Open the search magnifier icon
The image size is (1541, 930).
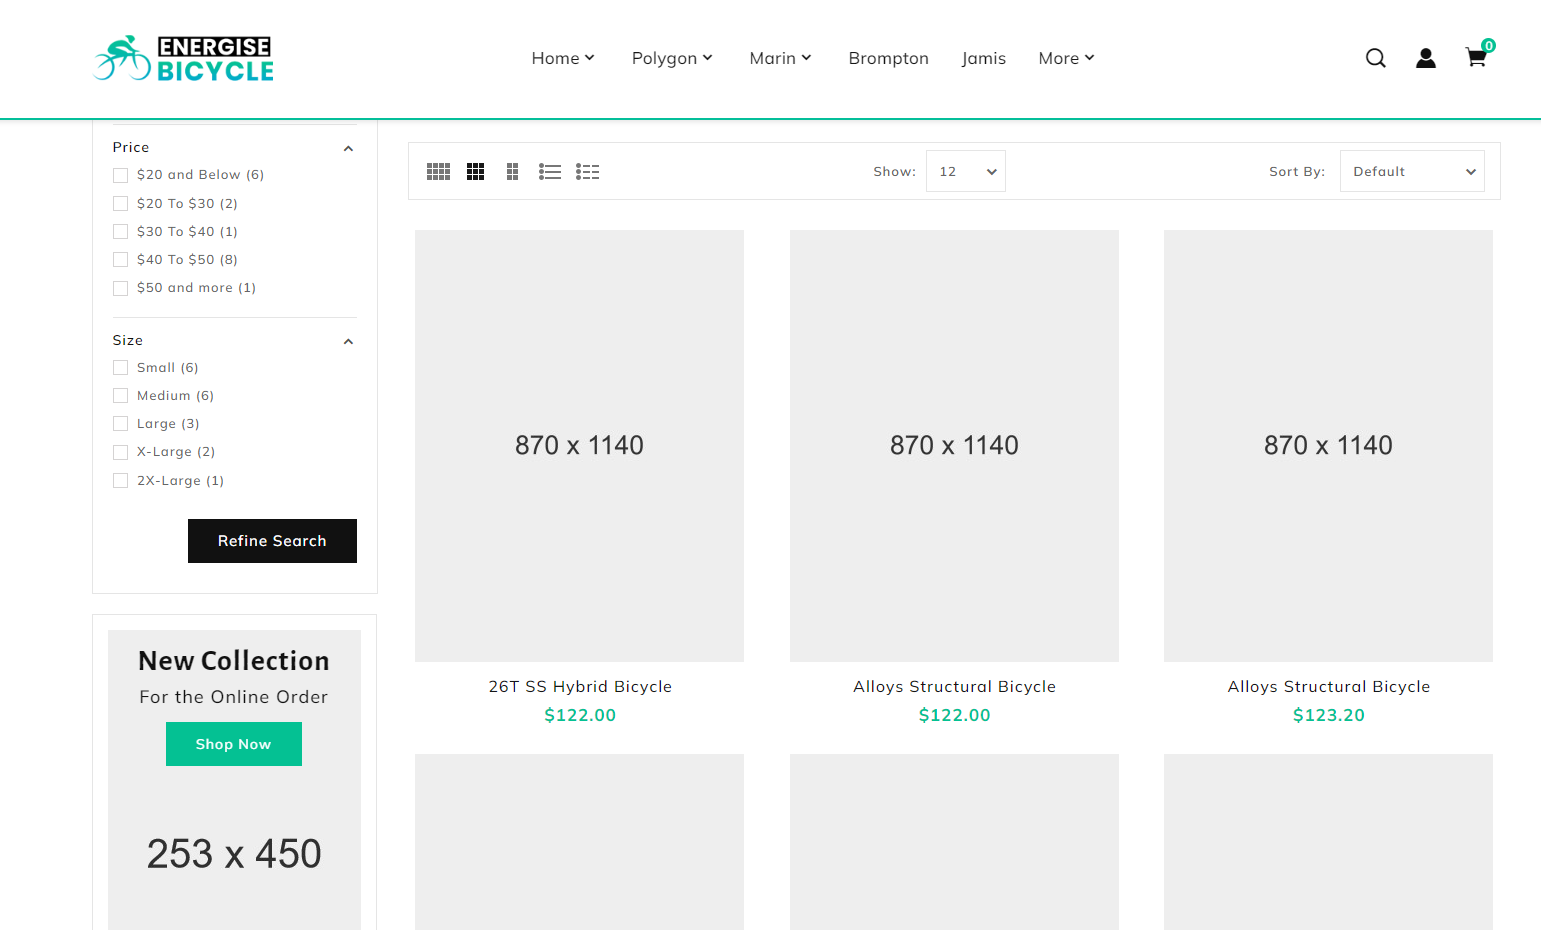tap(1375, 58)
